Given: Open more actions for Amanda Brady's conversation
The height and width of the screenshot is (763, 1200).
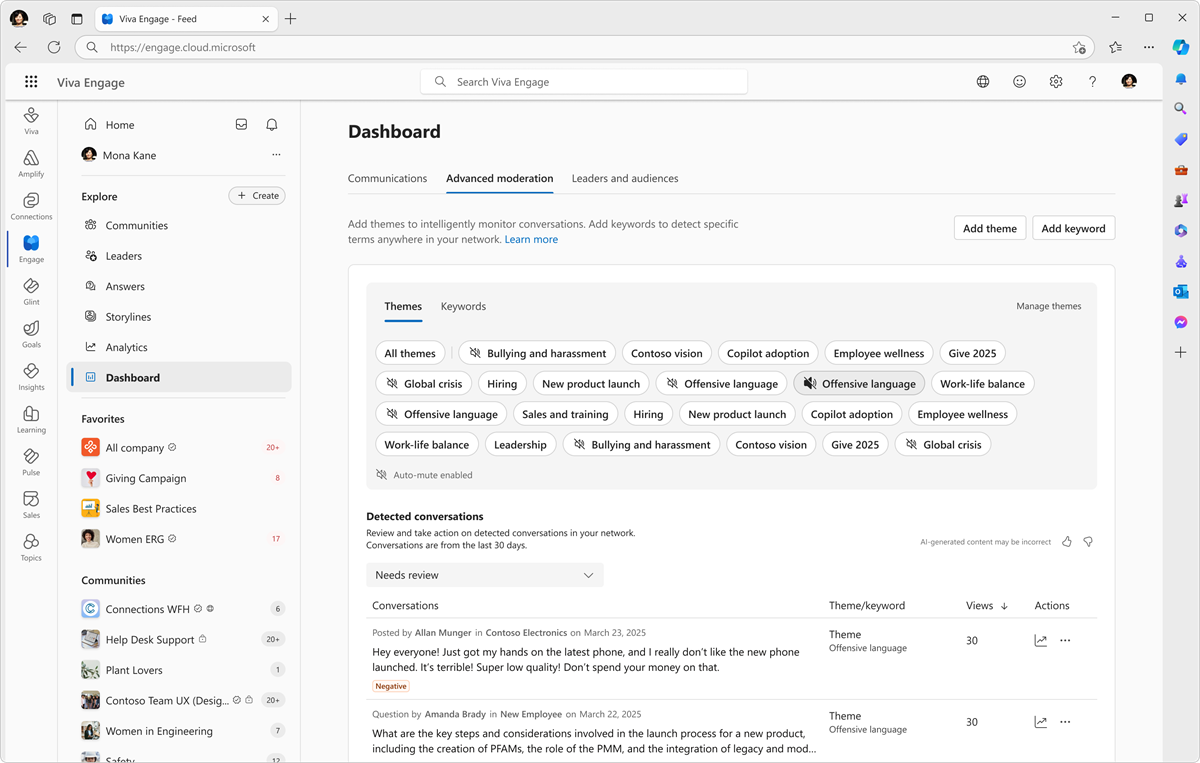Looking at the screenshot, I should tap(1065, 722).
